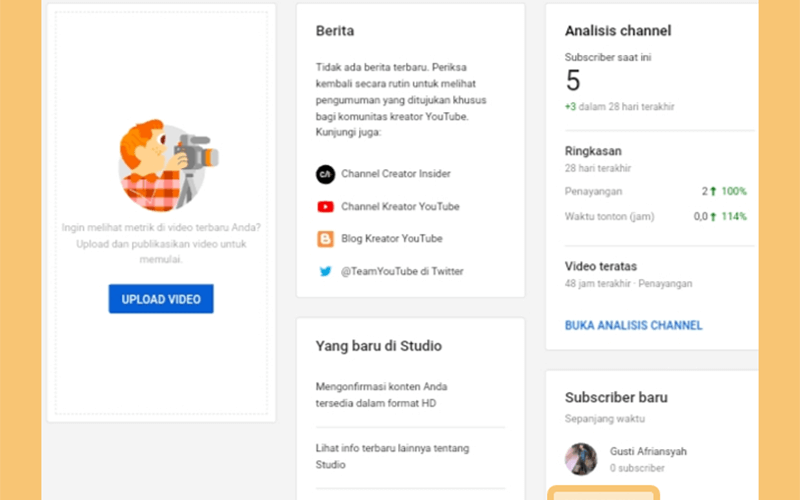Viewport: 800px width, 500px height.
Task: Click the red YouTube logo icon
Action: [326, 207]
